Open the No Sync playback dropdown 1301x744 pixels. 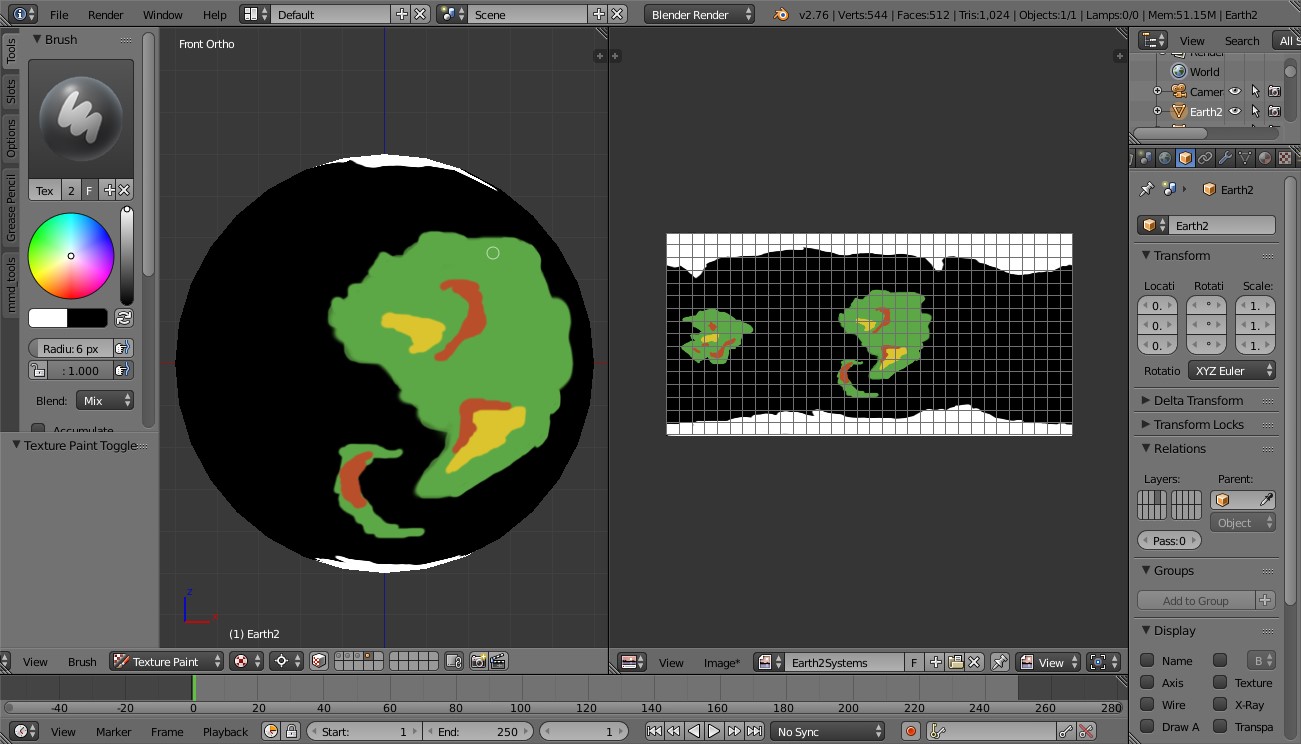pyautogui.click(x=827, y=731)
